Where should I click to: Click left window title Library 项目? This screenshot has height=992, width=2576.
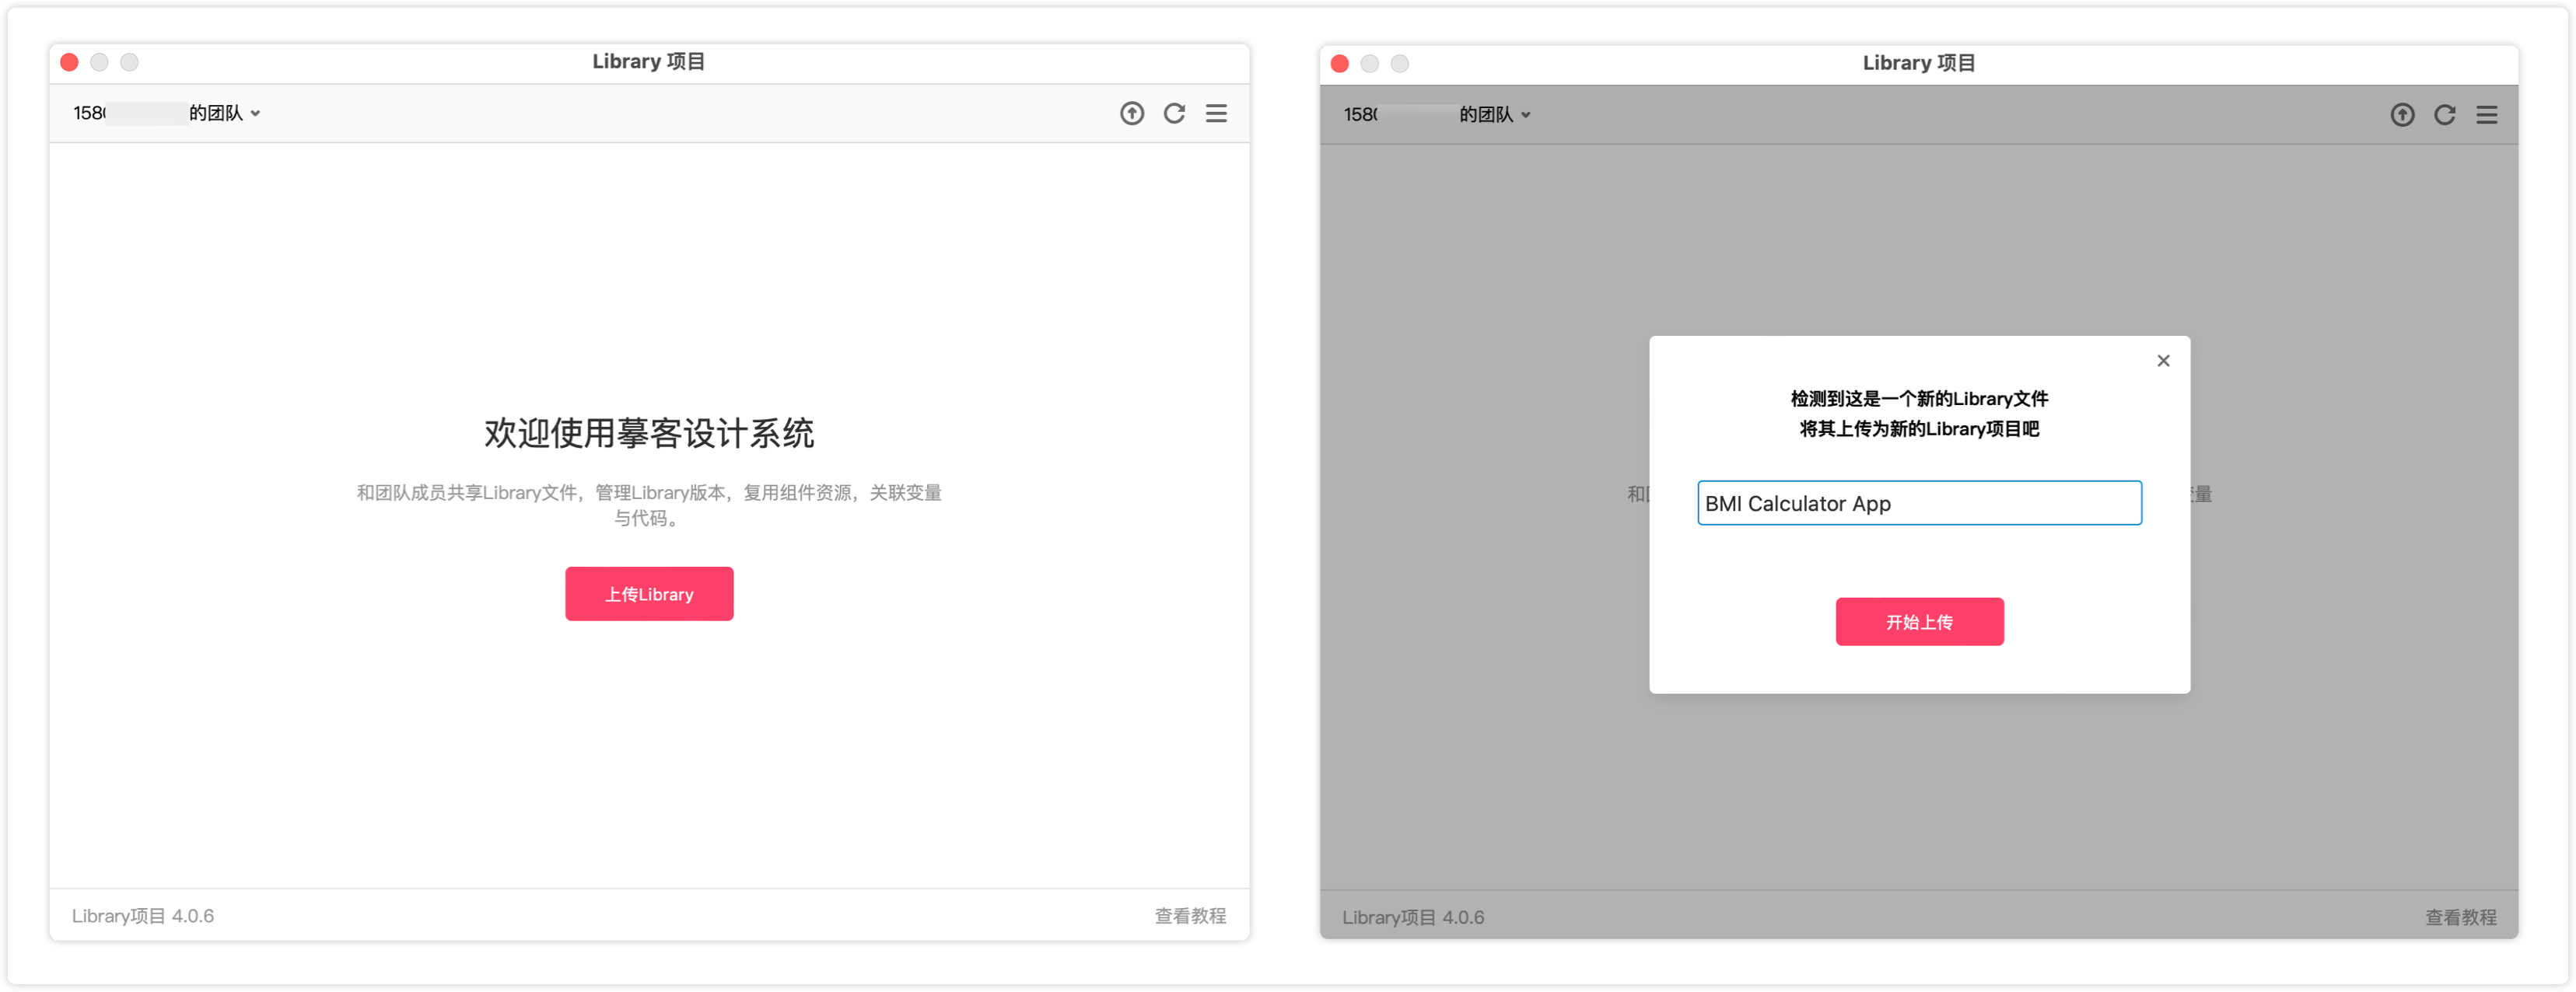tap(648, 62)
